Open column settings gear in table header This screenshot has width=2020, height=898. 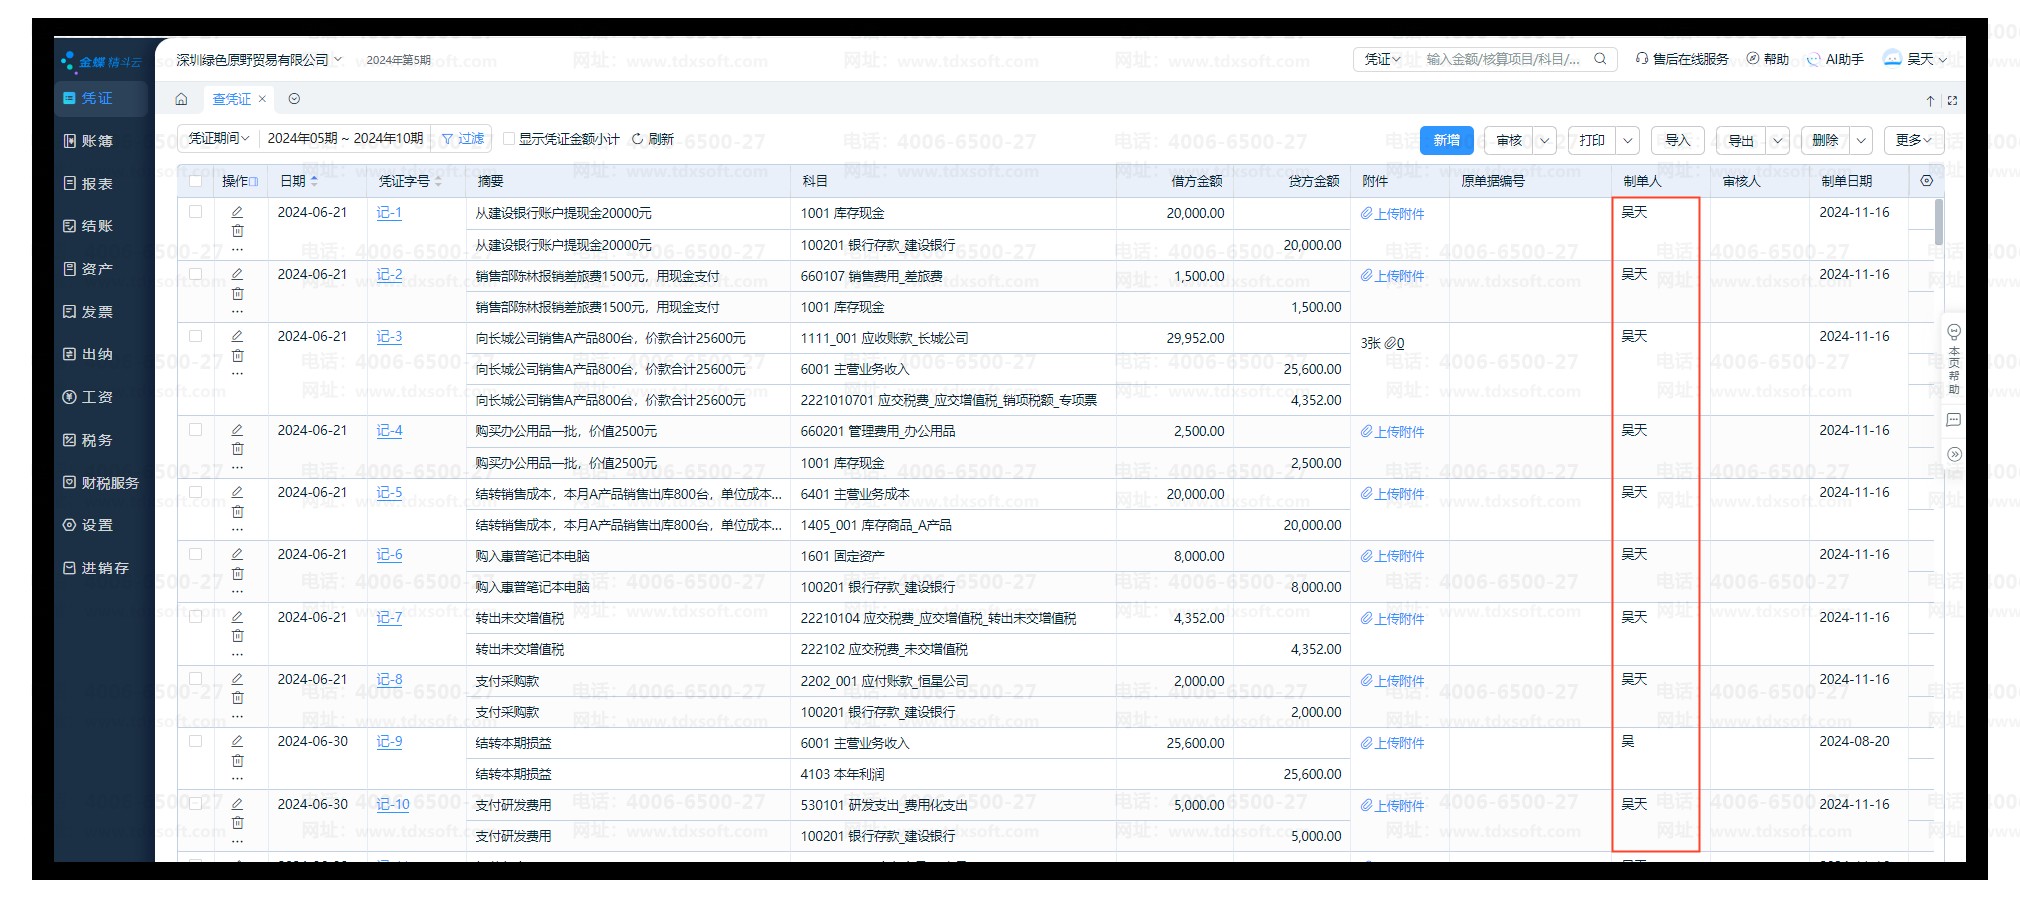(1926, 181)
